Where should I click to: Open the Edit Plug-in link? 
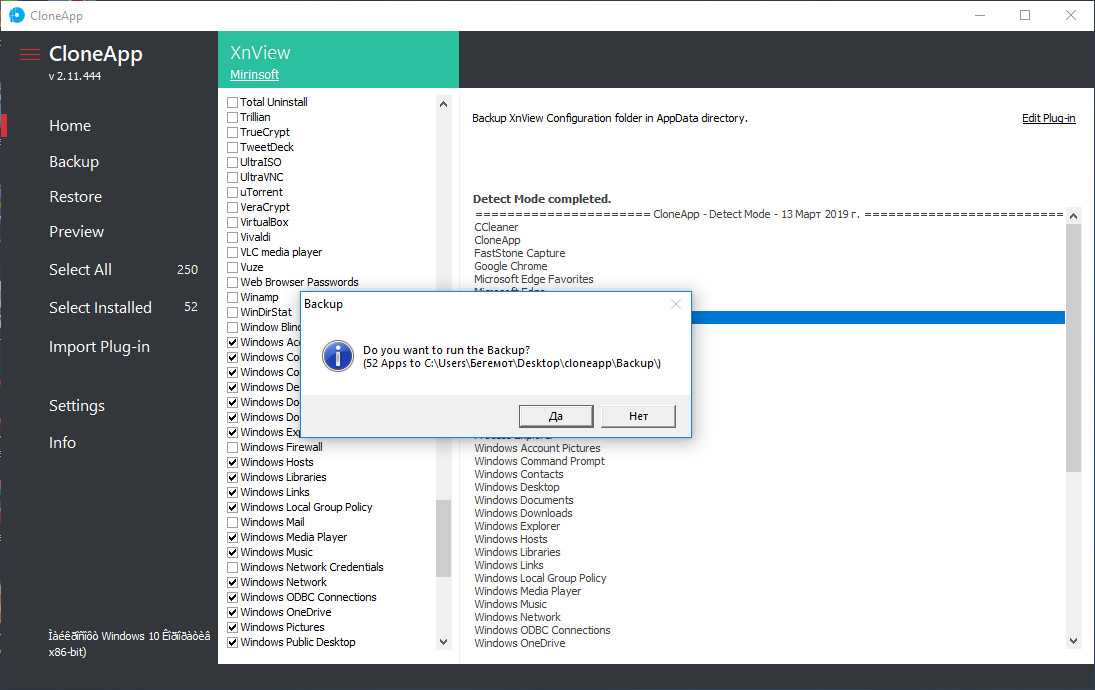pyautogui.click(x=1048, y=118)
